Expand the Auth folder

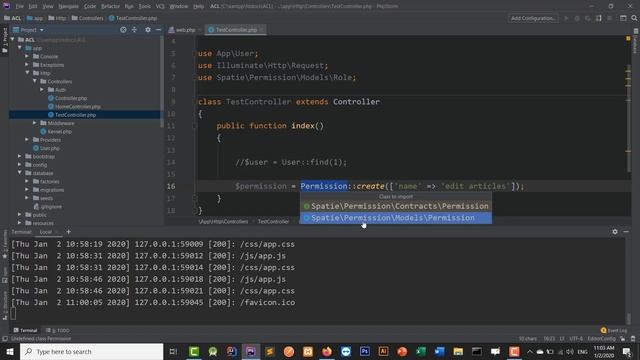42,89
